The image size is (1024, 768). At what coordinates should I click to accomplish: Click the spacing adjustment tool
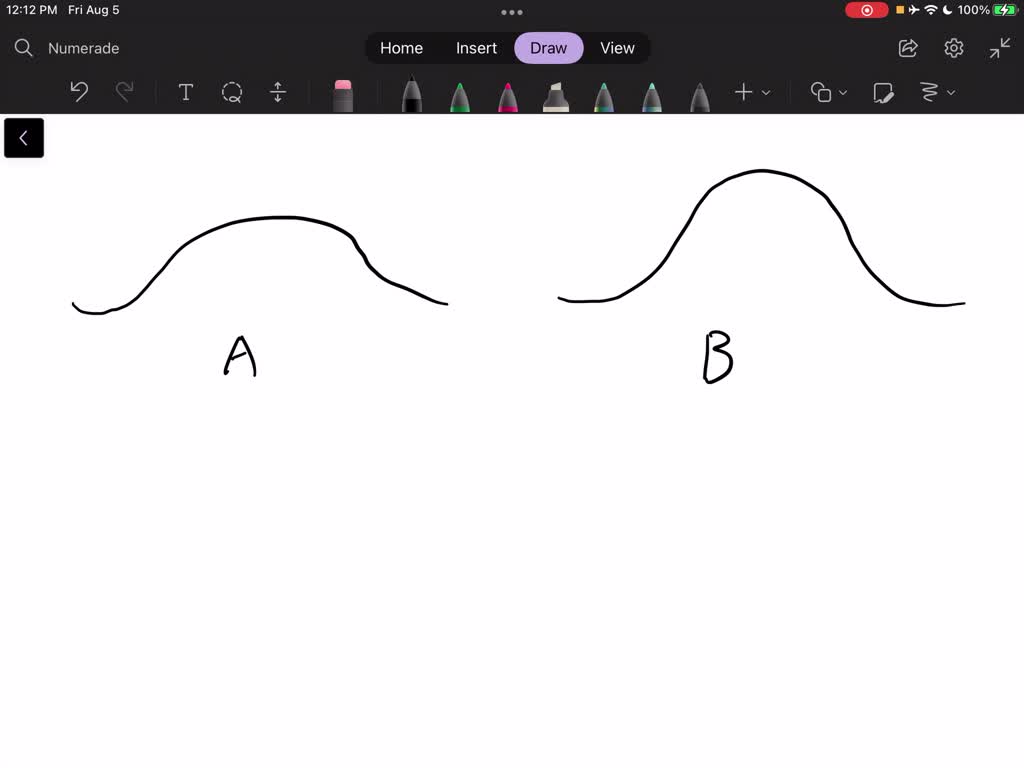(x=277, y=92)
